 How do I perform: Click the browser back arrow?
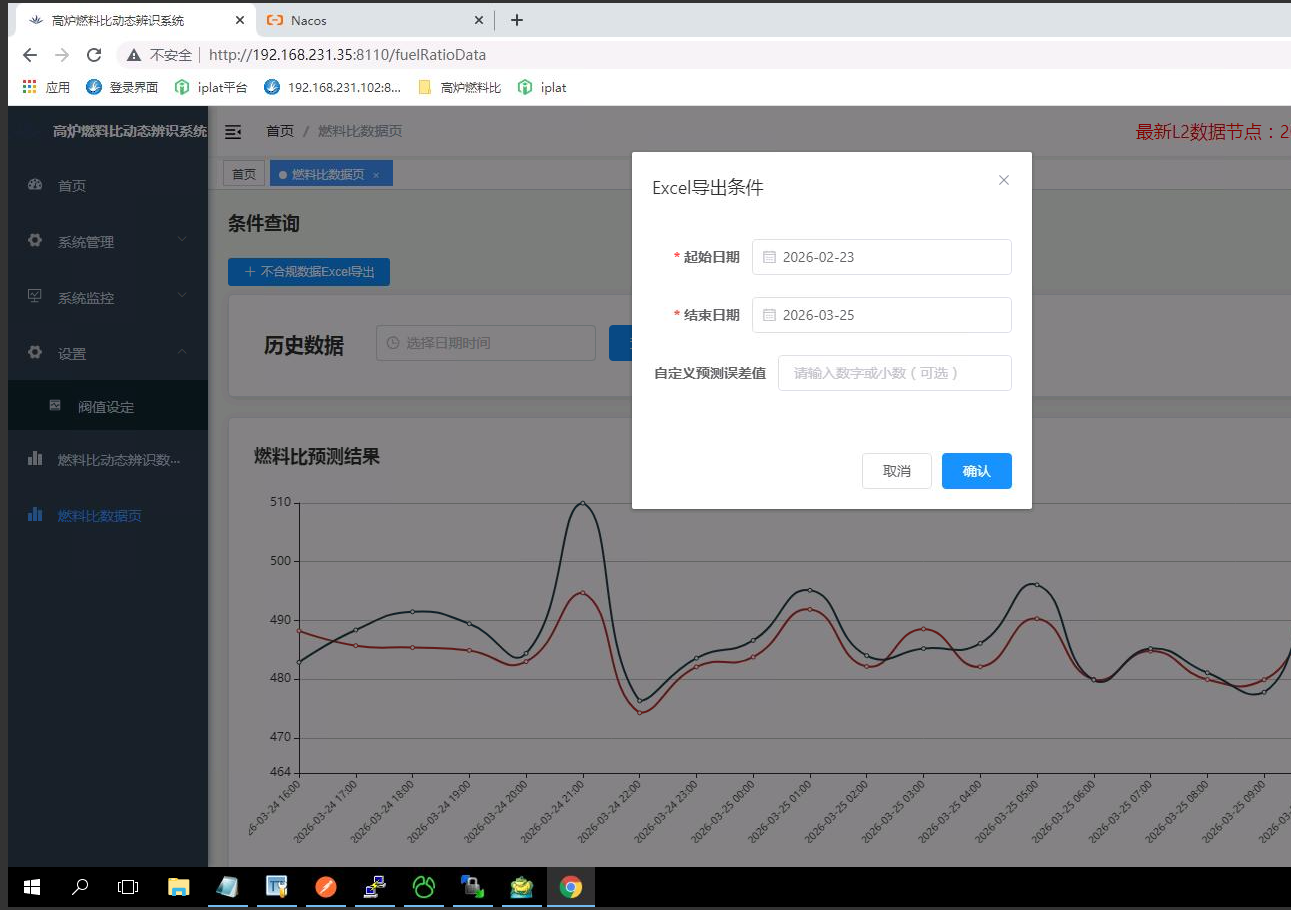[30, 55]
